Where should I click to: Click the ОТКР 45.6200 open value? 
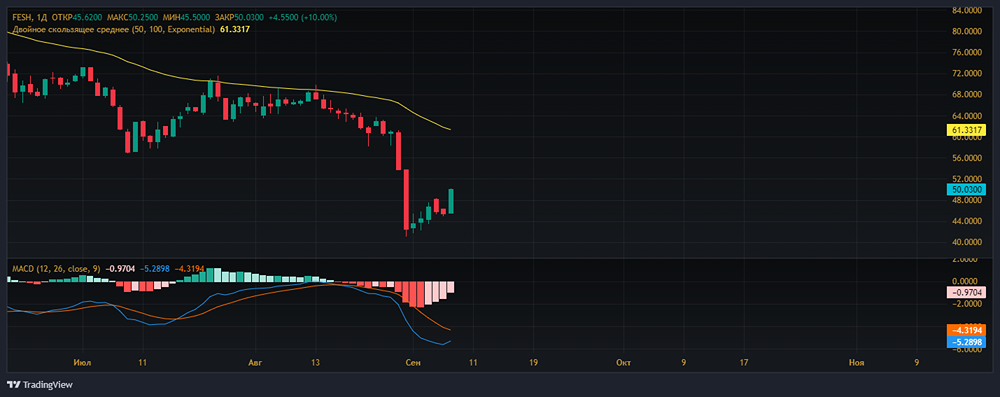76,19
